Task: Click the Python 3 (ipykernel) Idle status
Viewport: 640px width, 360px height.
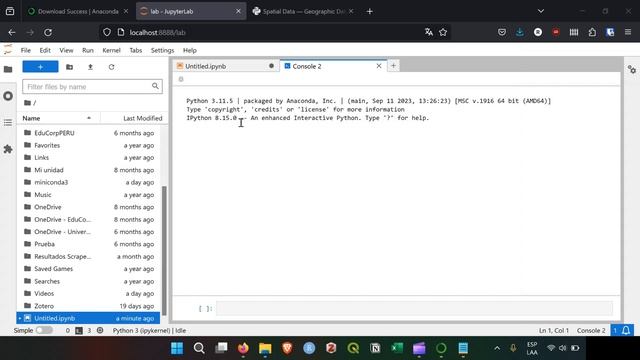Action: pos(149,331)
